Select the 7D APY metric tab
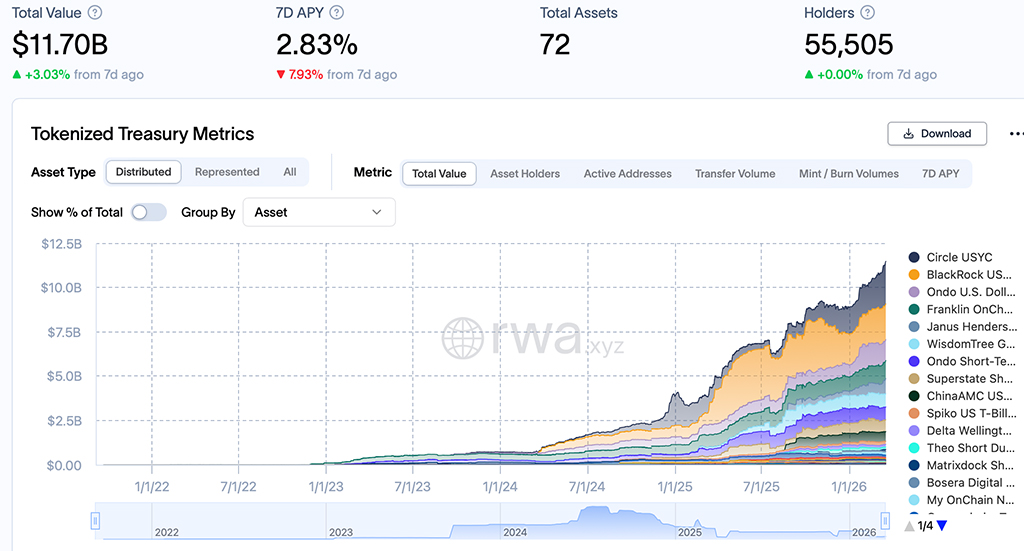Viewport: 1024px width, 551px height. point(940,173)
